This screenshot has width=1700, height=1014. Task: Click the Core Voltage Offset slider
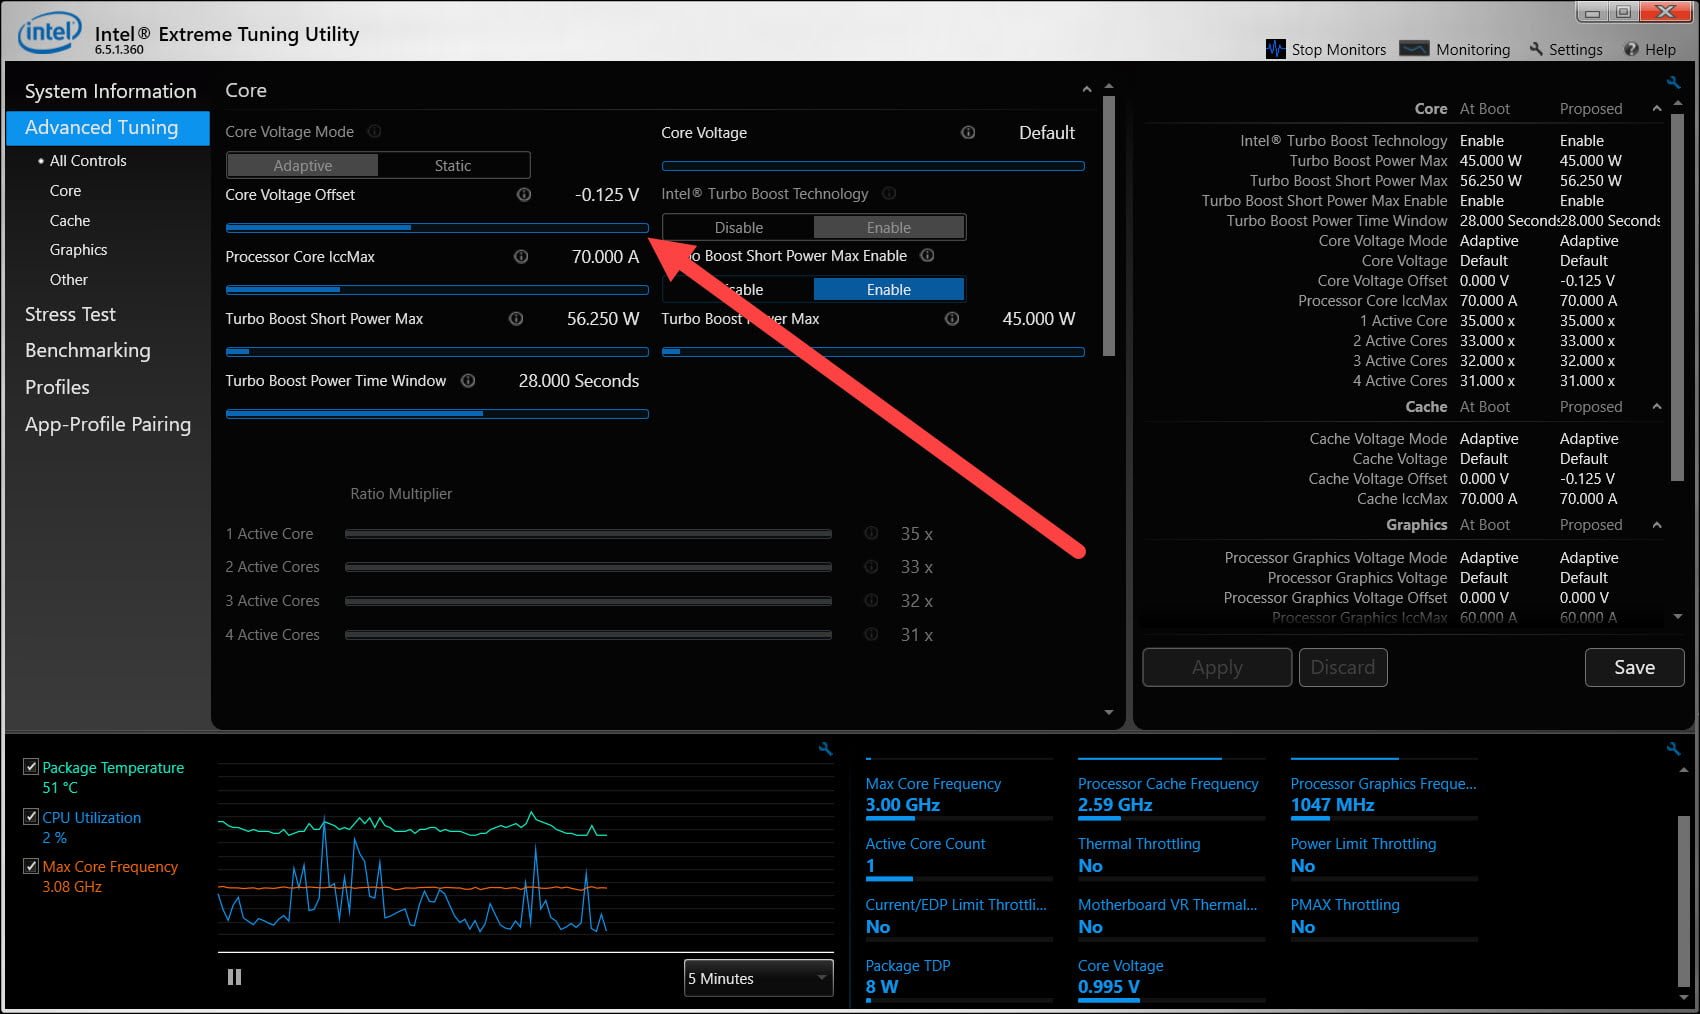click(437, 228)
